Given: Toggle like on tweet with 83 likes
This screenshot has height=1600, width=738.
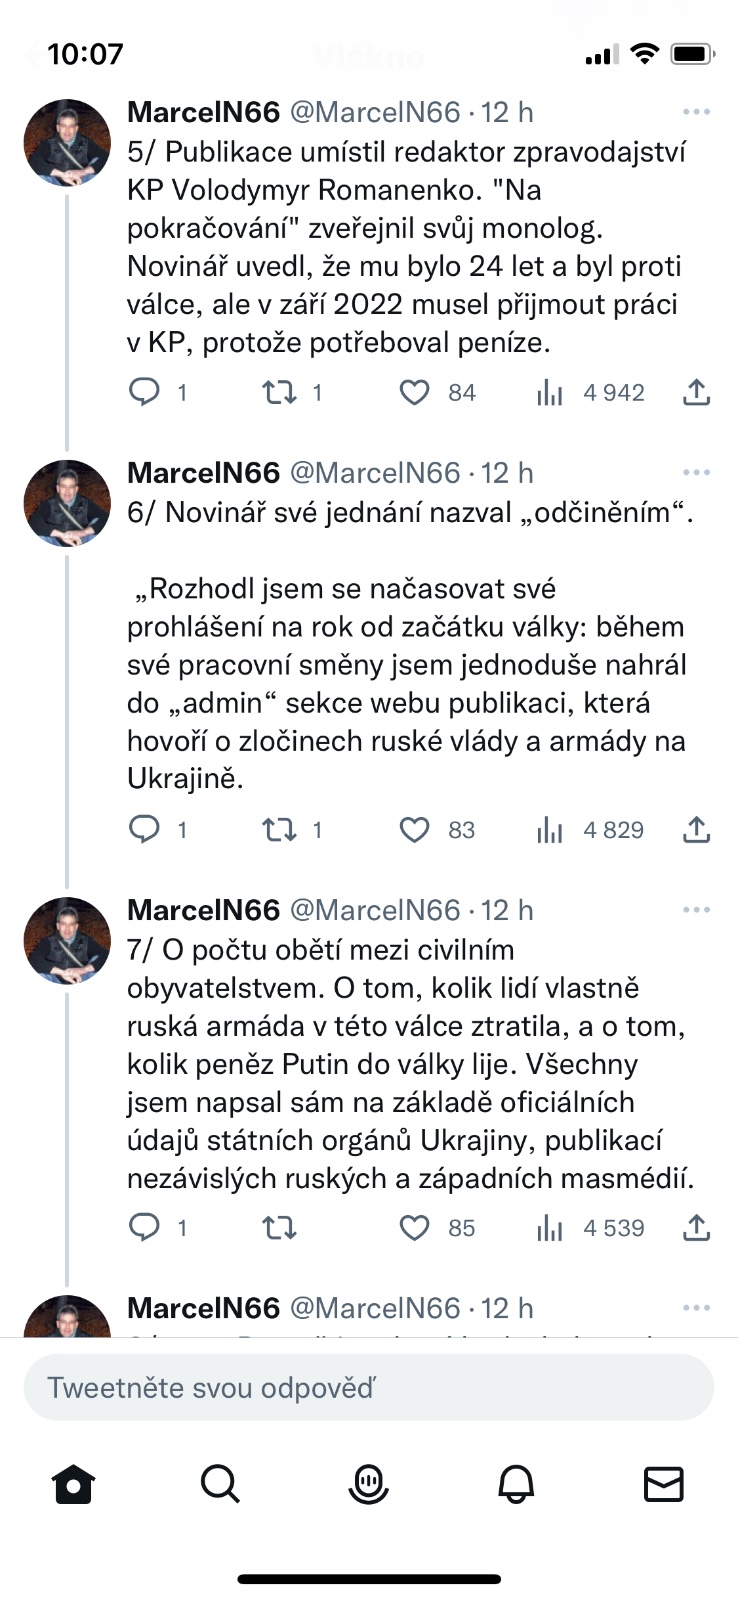Looking at the screenshot, I should [414, 830].
